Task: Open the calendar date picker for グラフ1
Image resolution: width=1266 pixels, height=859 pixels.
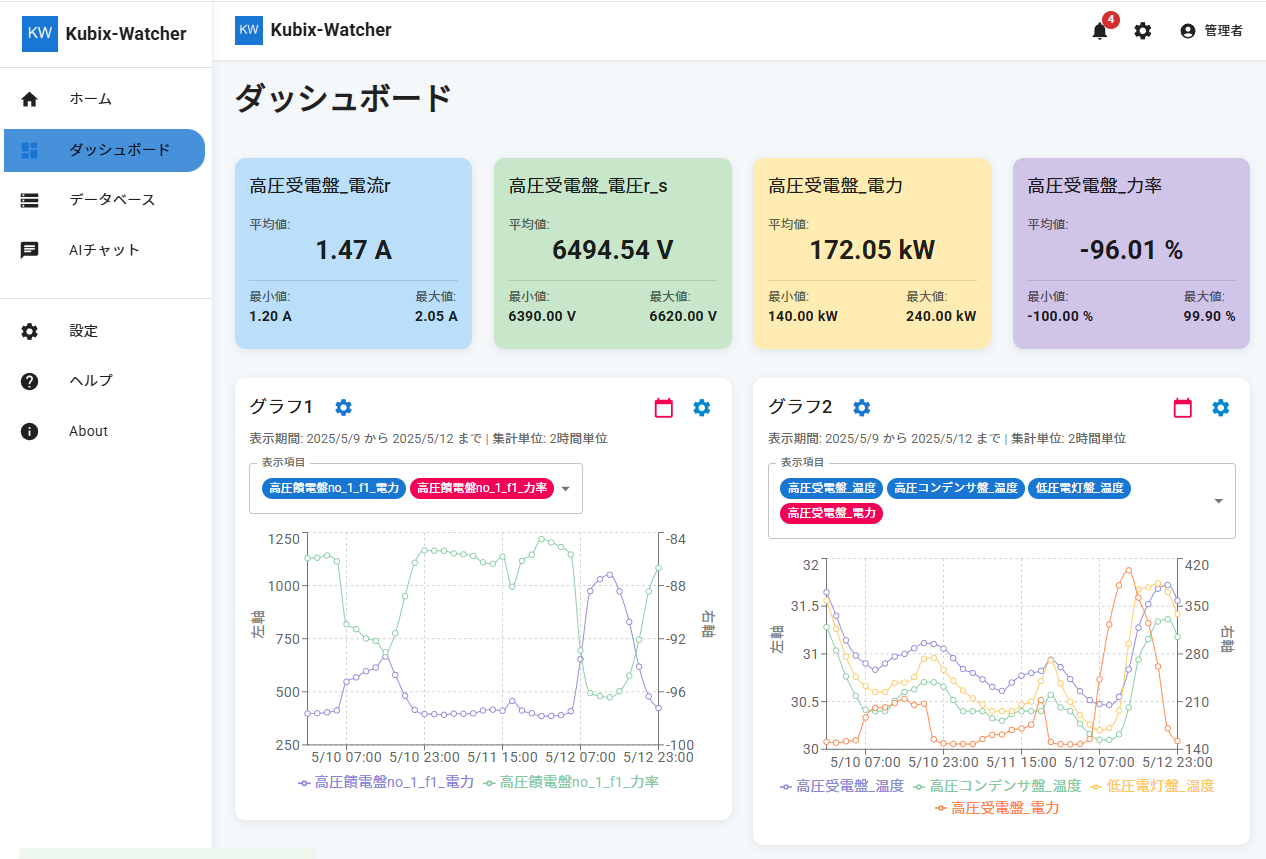Action: [663, 408]
